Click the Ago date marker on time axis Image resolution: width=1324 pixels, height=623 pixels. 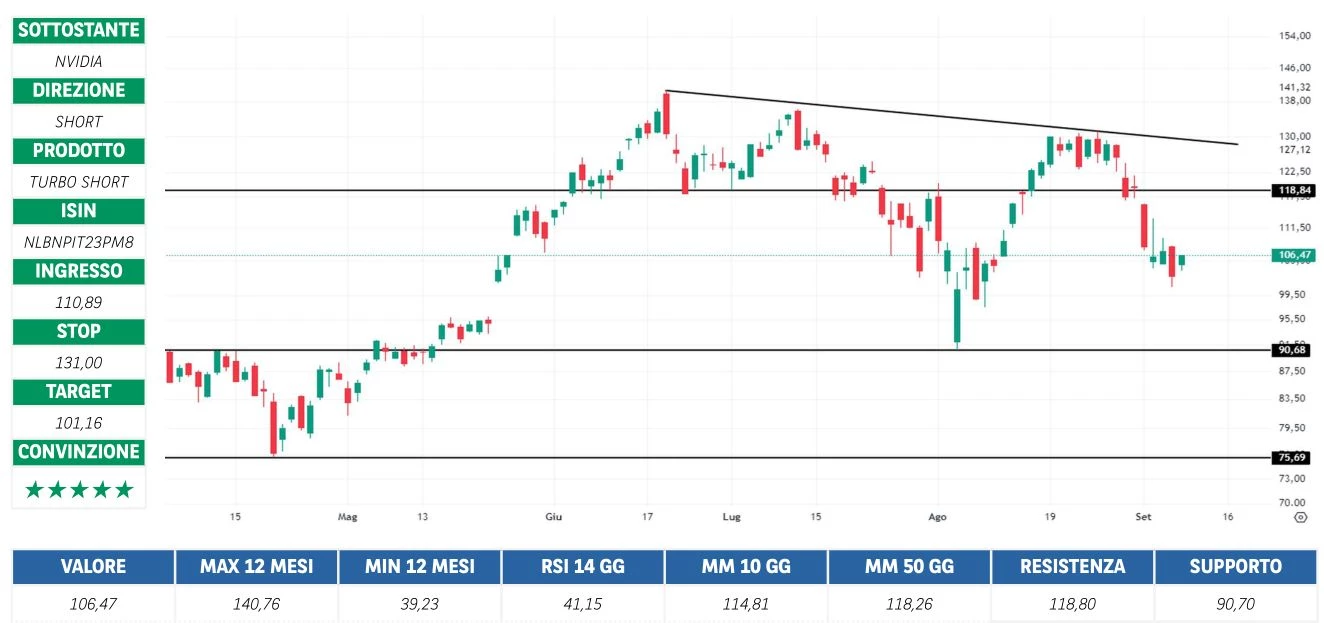point(937,517)
